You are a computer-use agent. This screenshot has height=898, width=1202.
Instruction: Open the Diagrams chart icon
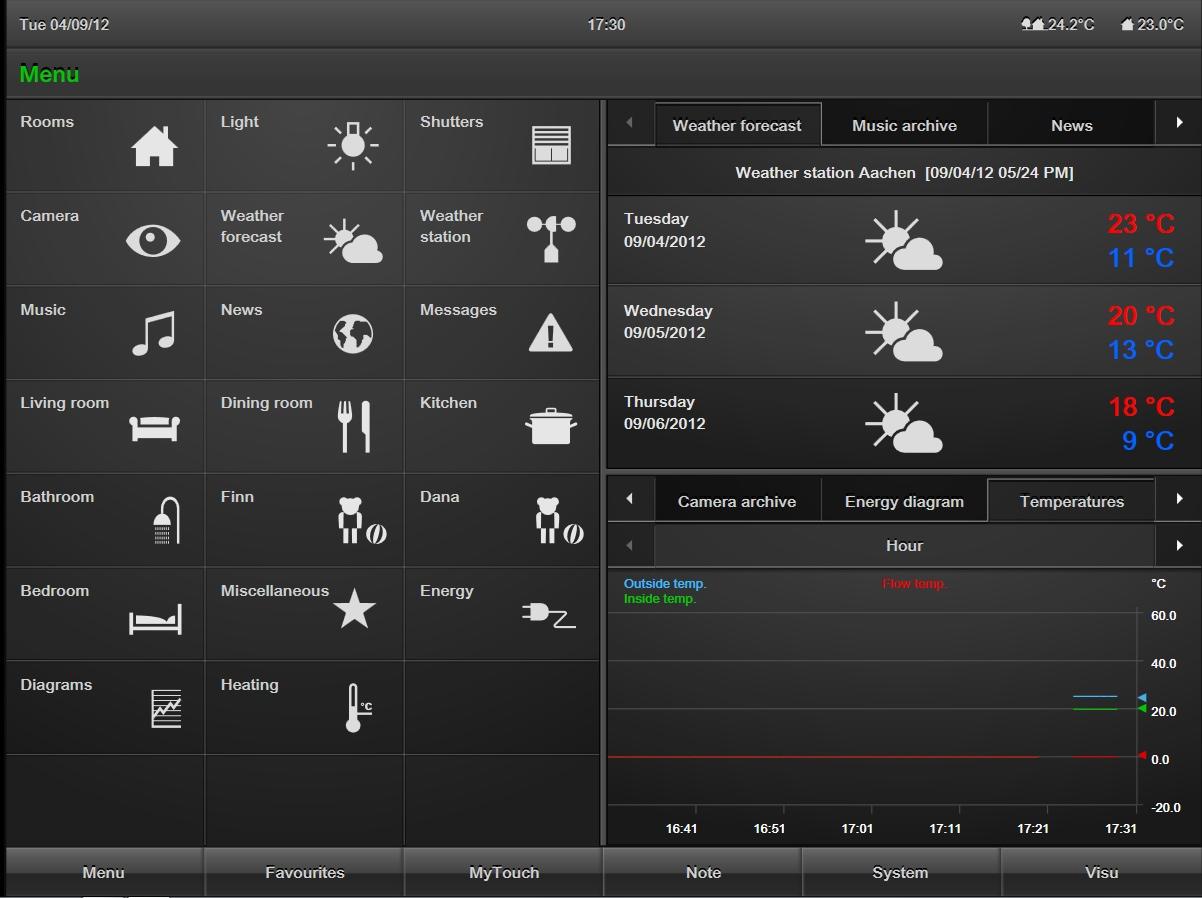[x=166, y=708]
